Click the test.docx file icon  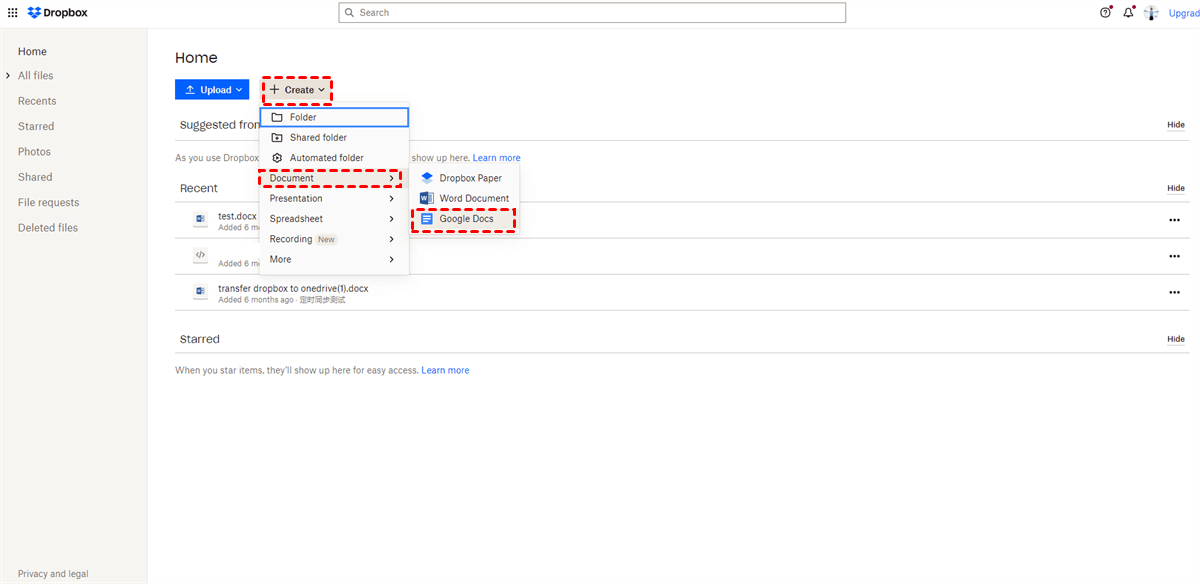pos(200,219)
